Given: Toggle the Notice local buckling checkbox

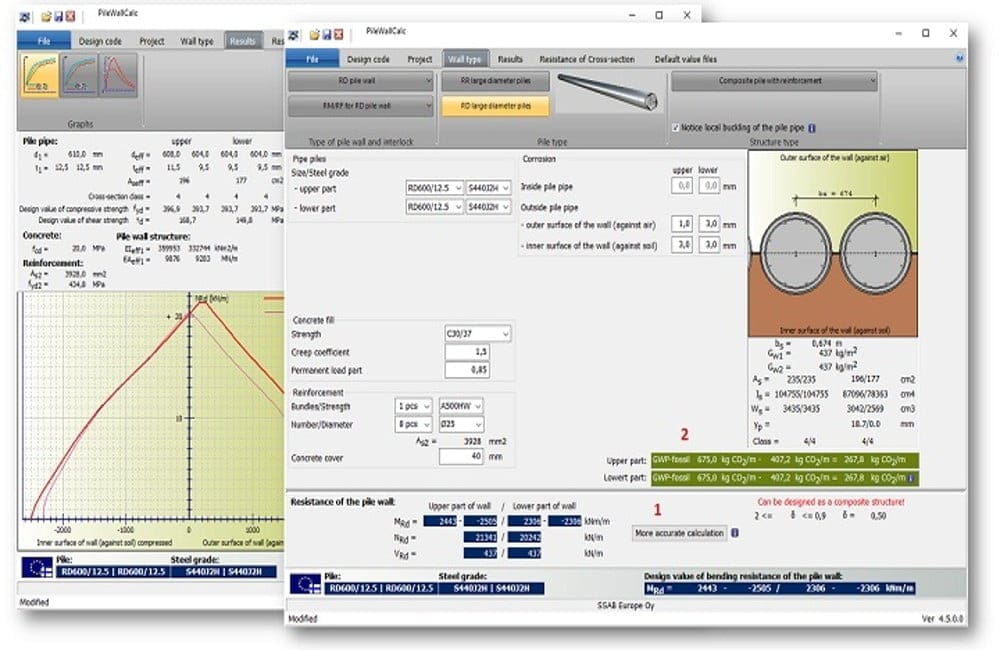Looking at the screenshot, I should (x=676, y=127).
